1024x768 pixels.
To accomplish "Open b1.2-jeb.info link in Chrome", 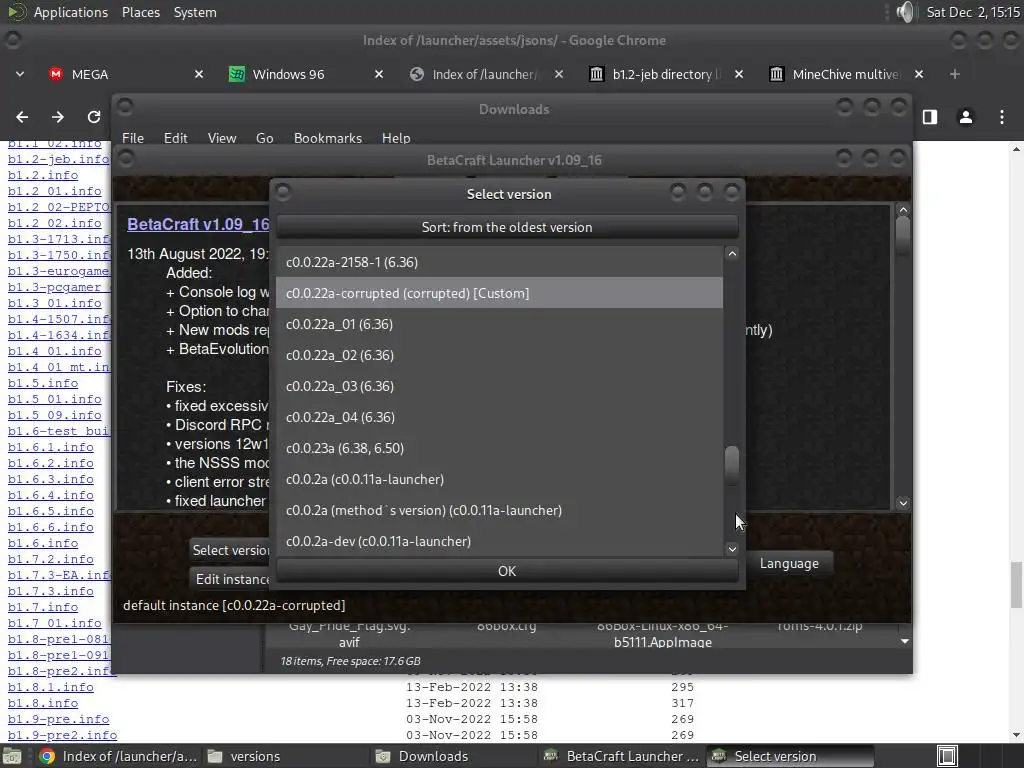I will [x=58, y=159].
